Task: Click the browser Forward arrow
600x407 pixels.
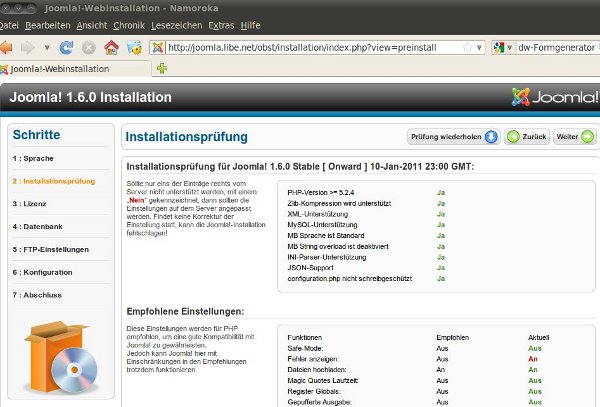Action: (x=28, y=48)
